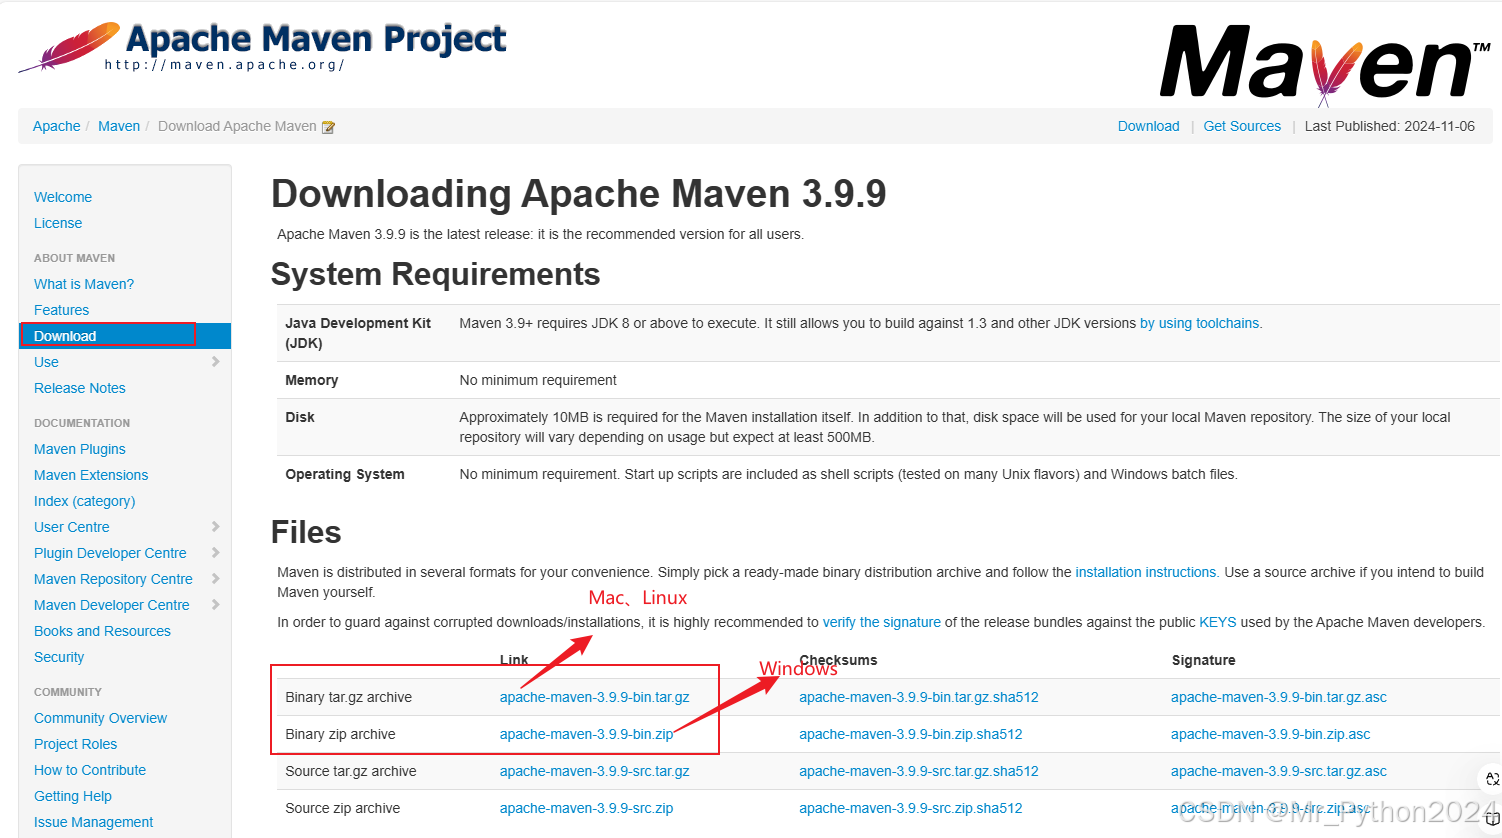Click the Maven breadcrumb link

[119, 126]
